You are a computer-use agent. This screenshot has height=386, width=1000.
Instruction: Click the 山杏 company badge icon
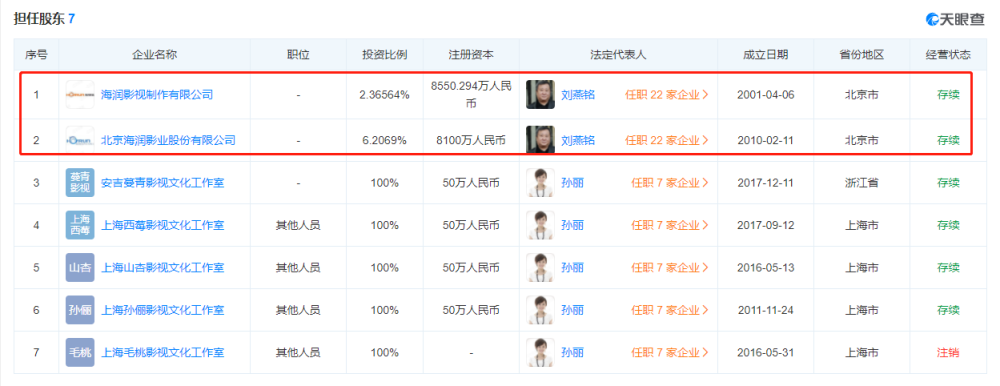[x=80, y=267]
